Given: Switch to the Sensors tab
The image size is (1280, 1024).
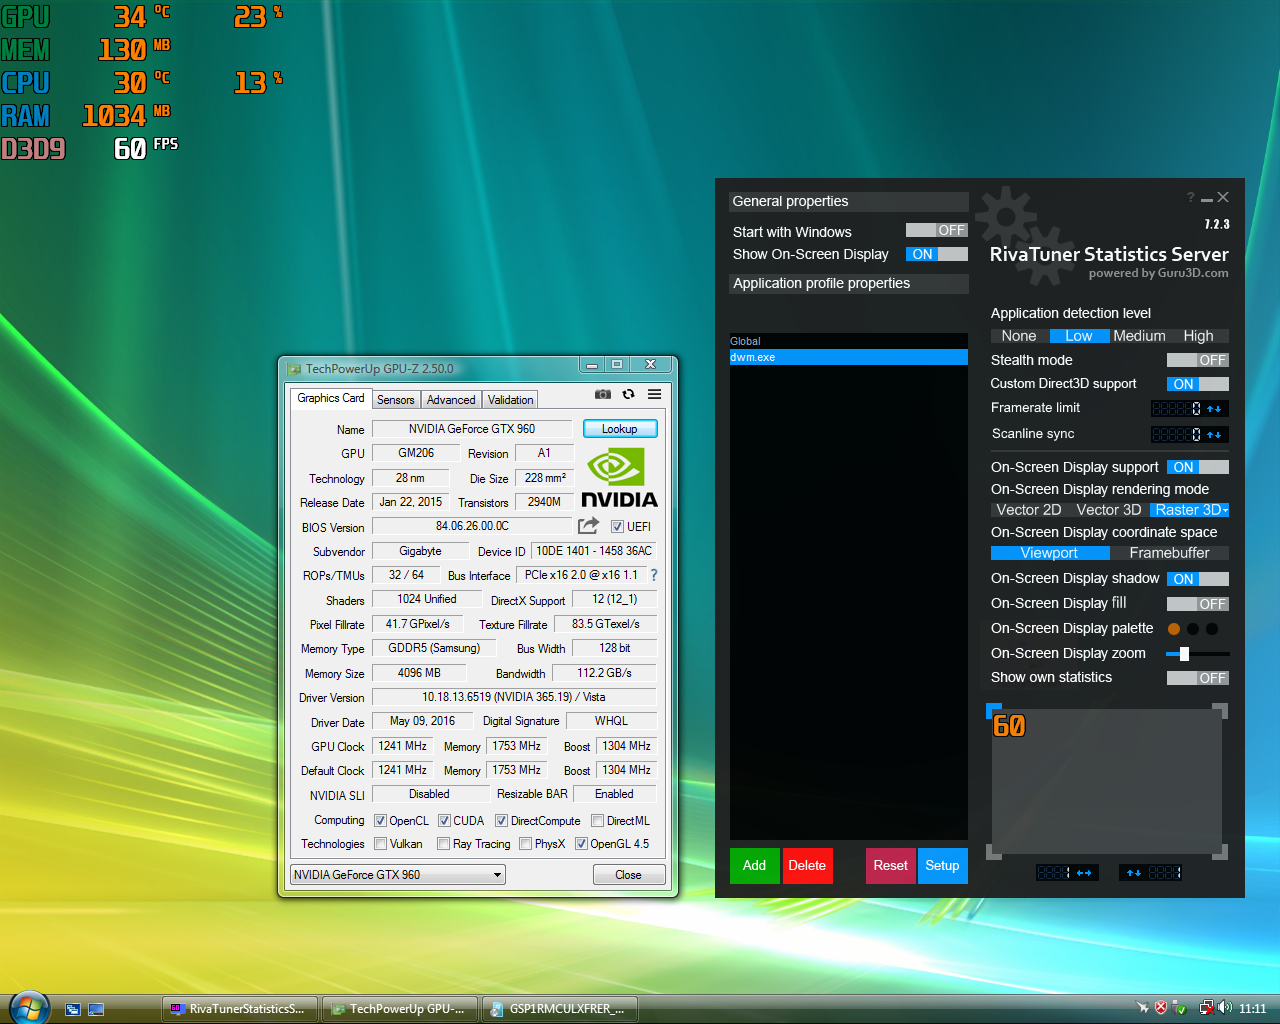Looking at the screenshot, I should point(395,400).
